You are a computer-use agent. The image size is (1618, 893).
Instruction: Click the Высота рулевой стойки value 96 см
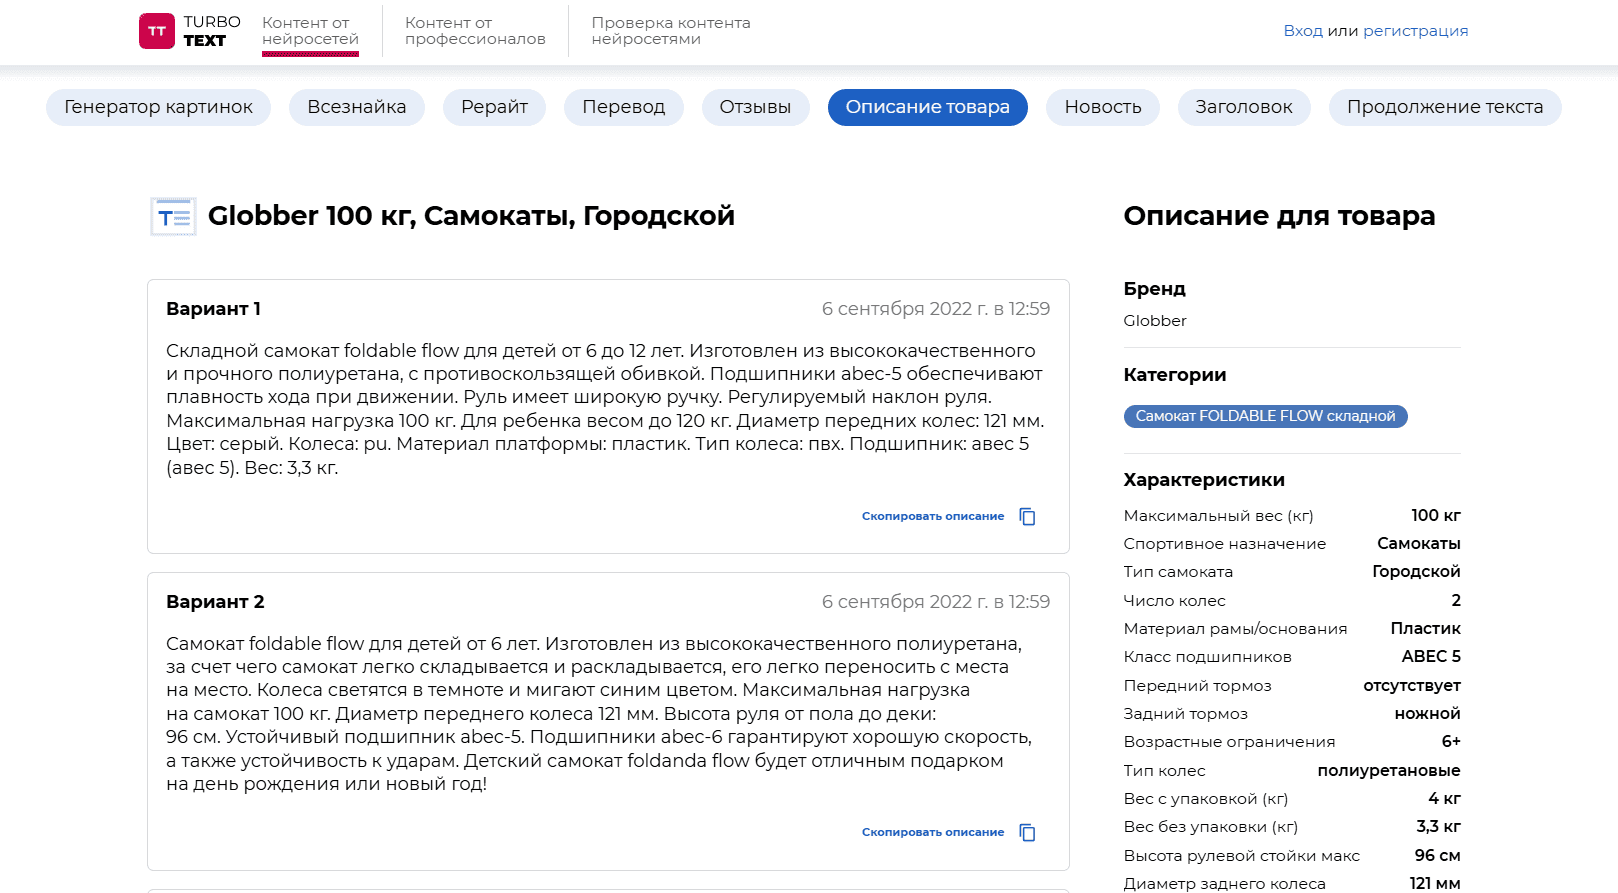click(1438, 856)
